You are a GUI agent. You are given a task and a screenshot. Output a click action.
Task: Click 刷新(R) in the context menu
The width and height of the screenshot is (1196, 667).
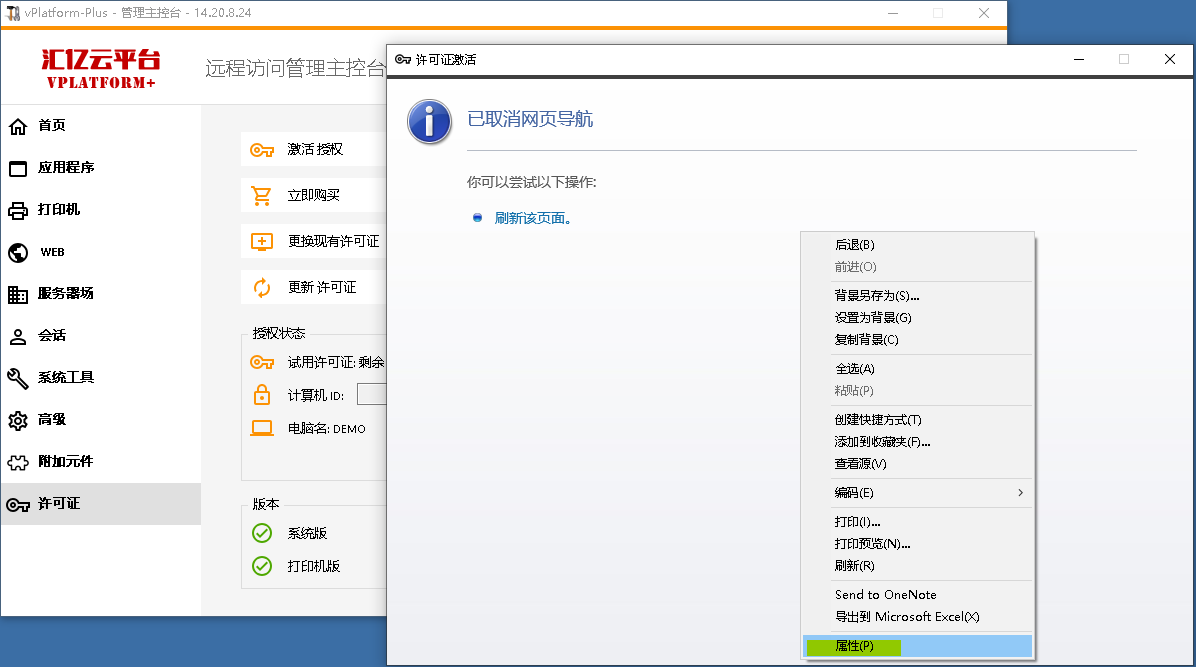[x=854, y=566]
